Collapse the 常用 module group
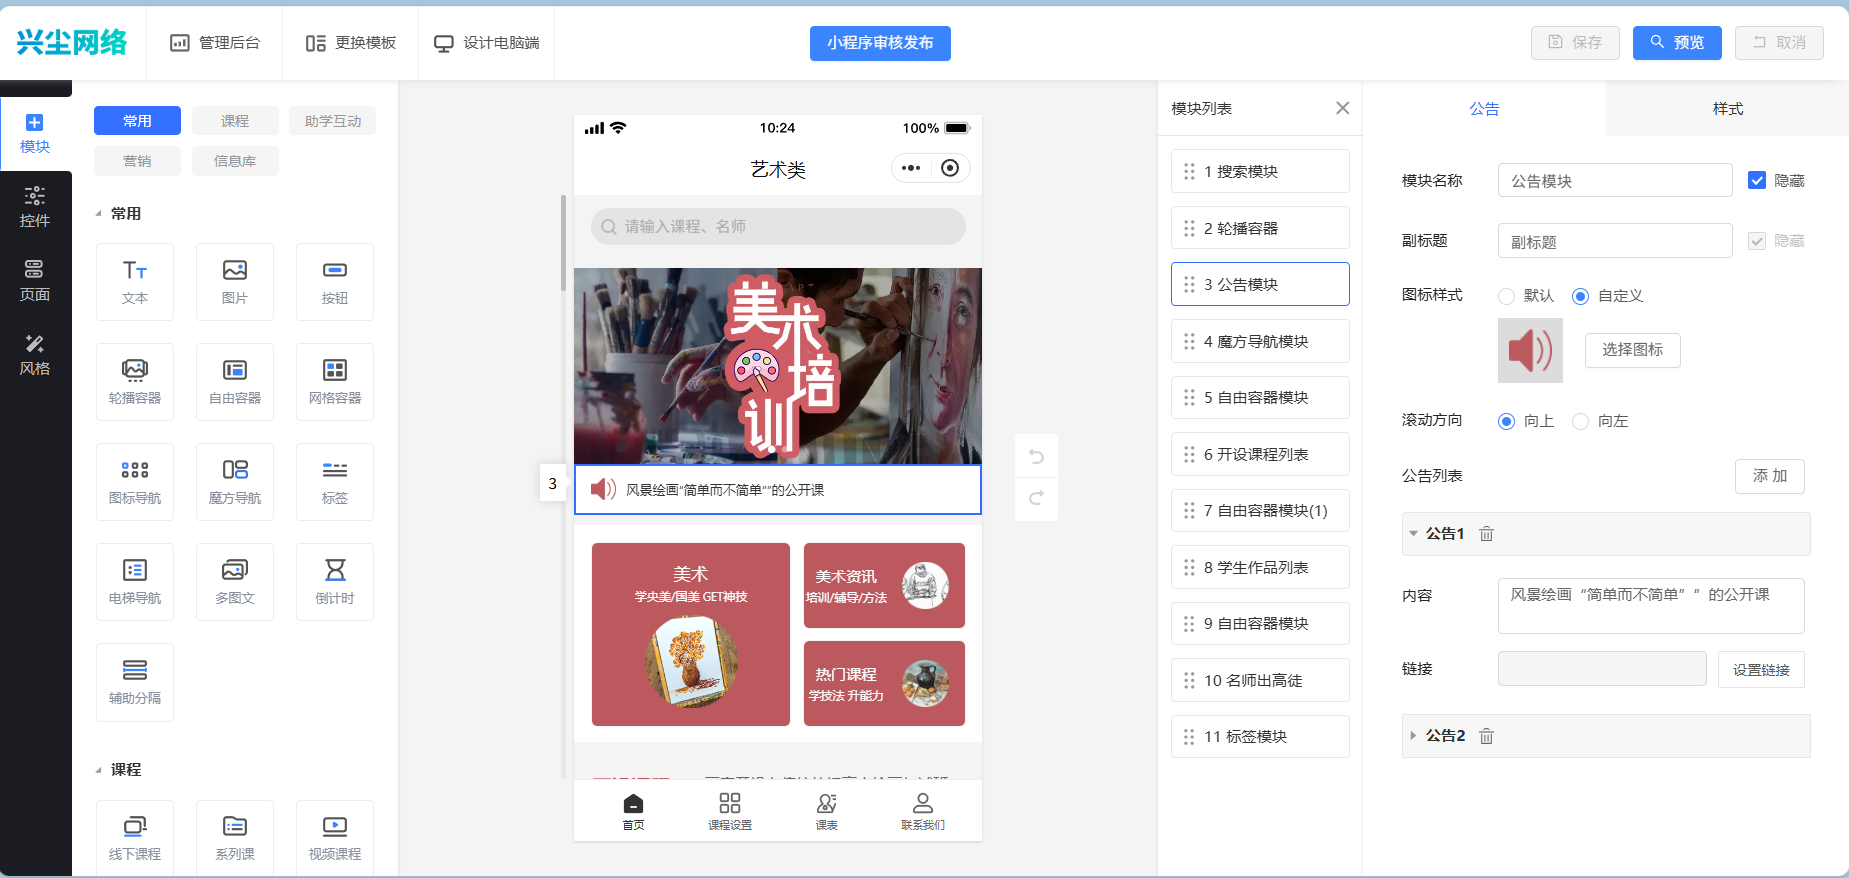This screenshot has width=1849, height=878. (x=98, y=214)
